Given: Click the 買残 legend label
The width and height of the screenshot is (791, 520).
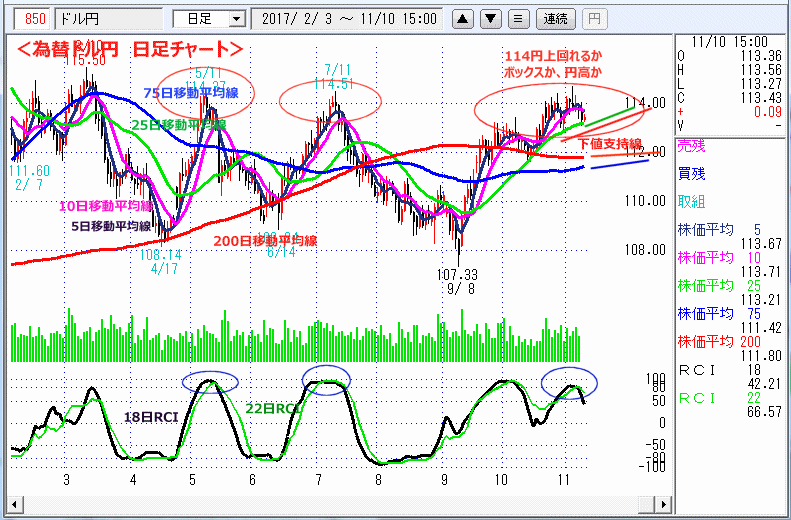Looking at the screenshot, I should (691, 172).
